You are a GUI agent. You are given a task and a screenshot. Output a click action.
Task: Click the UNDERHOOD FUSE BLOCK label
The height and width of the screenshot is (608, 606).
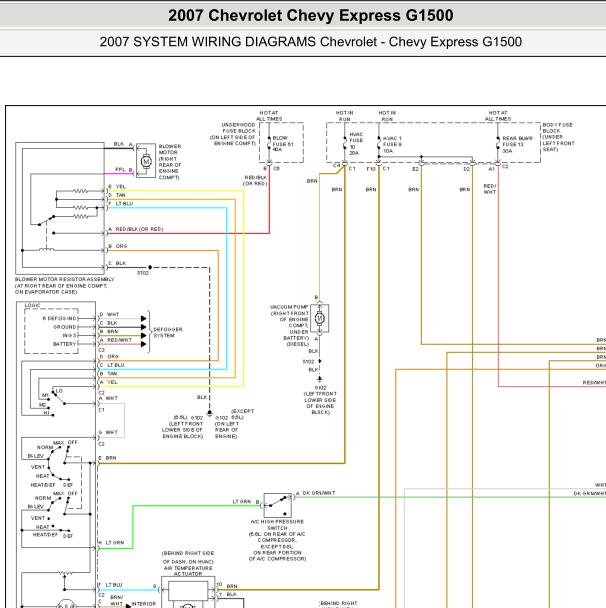click(x=233, y=134)
